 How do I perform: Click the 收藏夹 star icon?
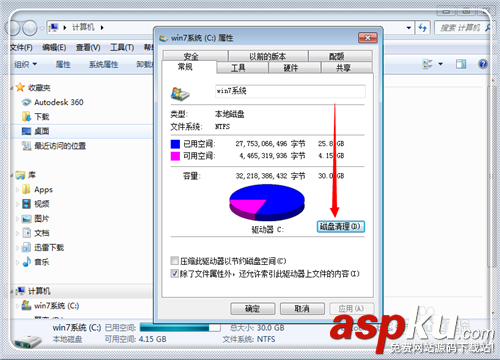pos(20,87)
